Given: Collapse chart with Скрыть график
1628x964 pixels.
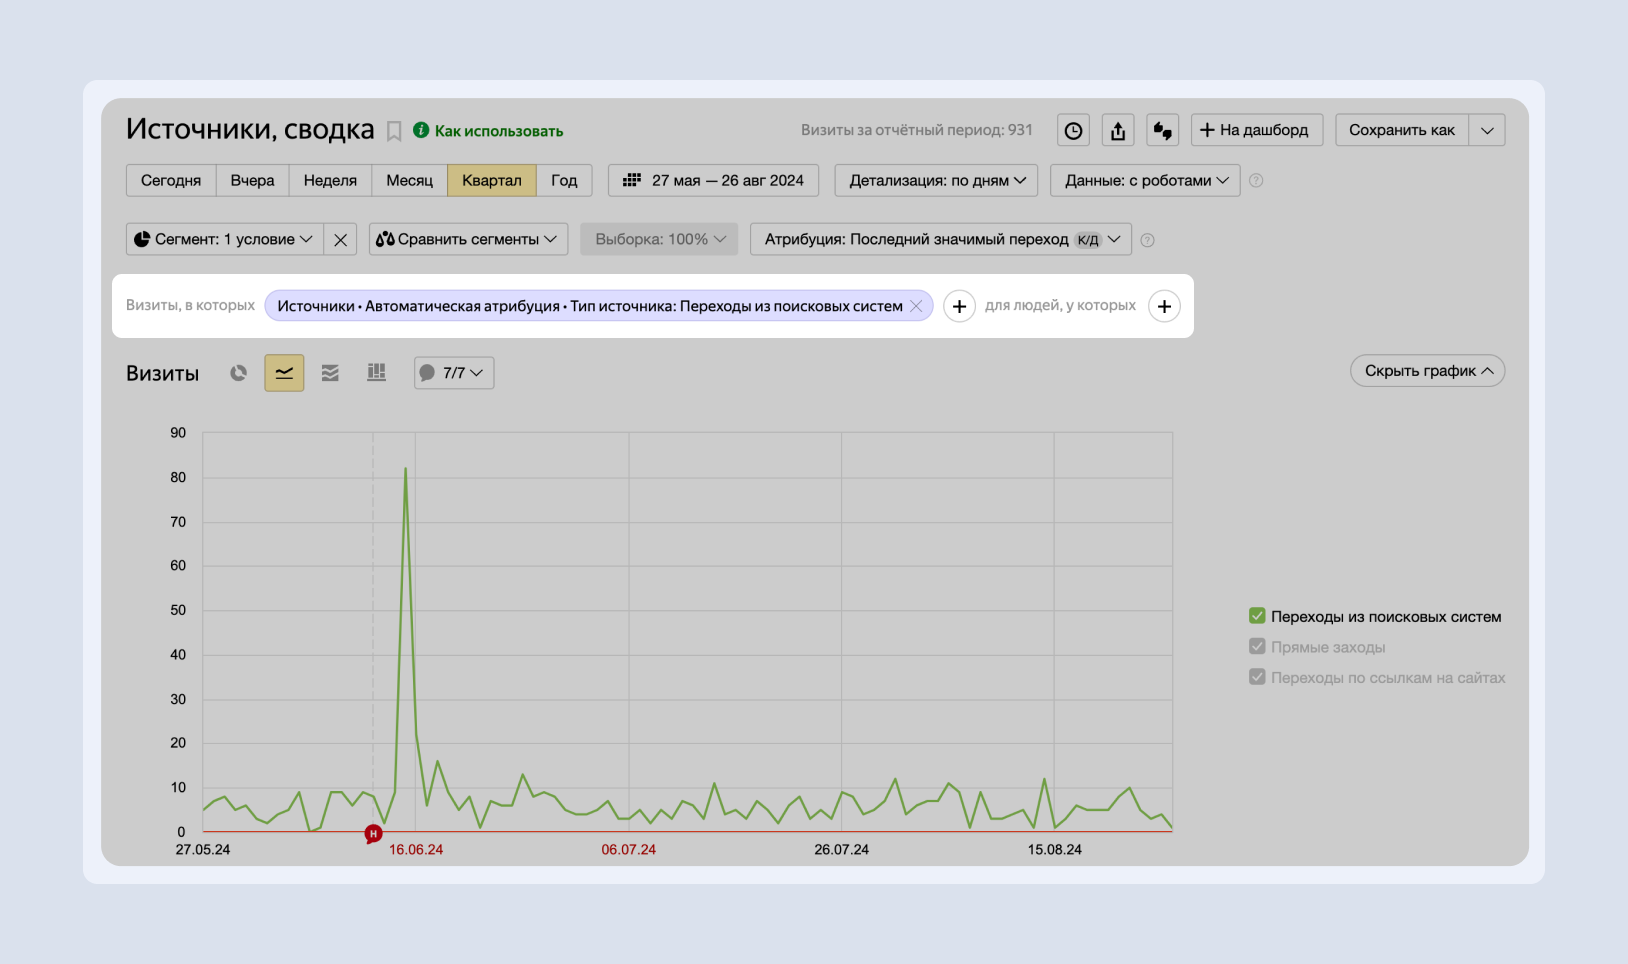Looking at the screenshot, I should click(x=1428, y=371).
